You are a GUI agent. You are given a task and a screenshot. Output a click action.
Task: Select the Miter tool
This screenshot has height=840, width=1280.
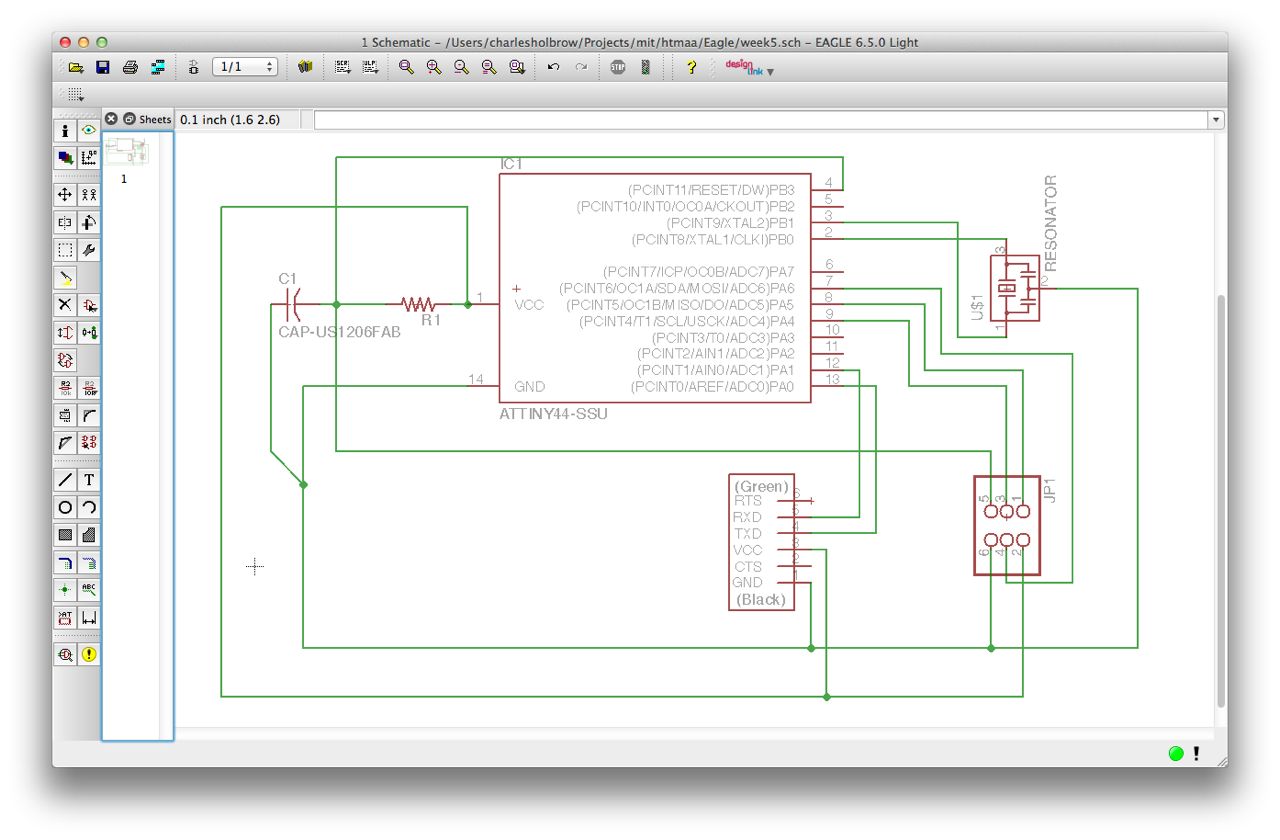point(89,414)
